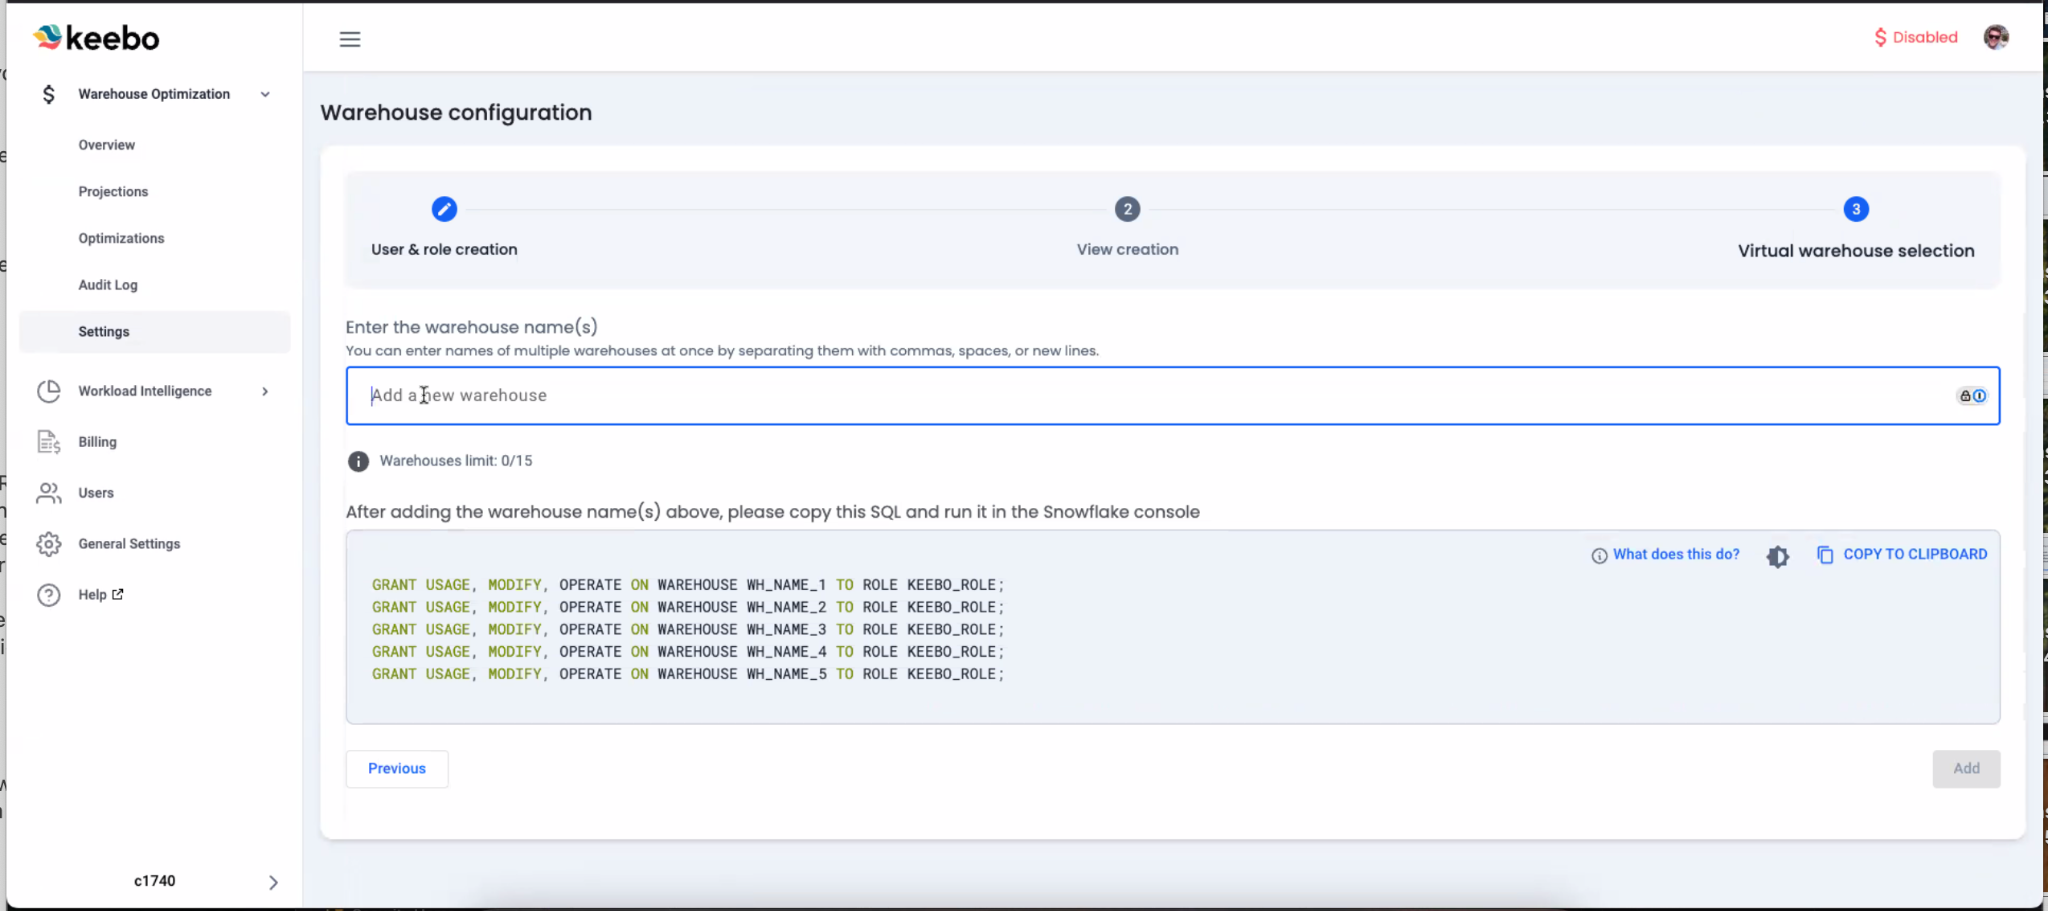Jump to step 2 View creation
The image size is (2048, 911).
click(1127, 209)
